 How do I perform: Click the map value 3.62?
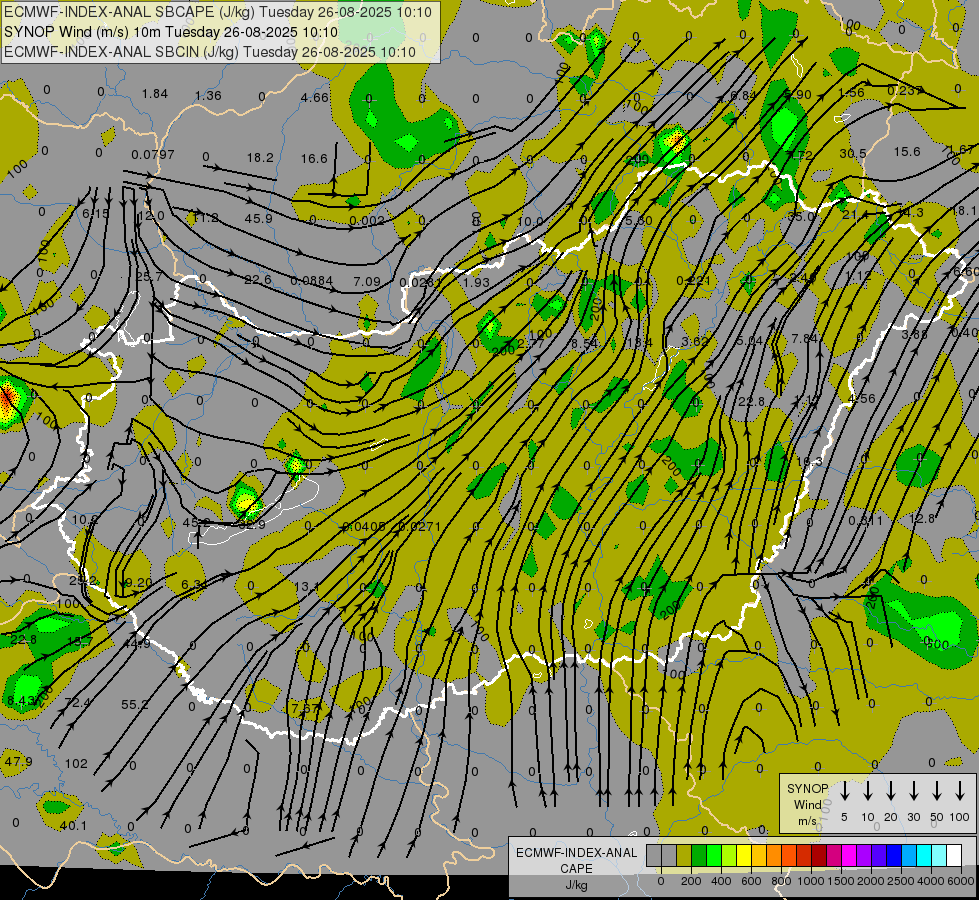[x=695, y=341]
